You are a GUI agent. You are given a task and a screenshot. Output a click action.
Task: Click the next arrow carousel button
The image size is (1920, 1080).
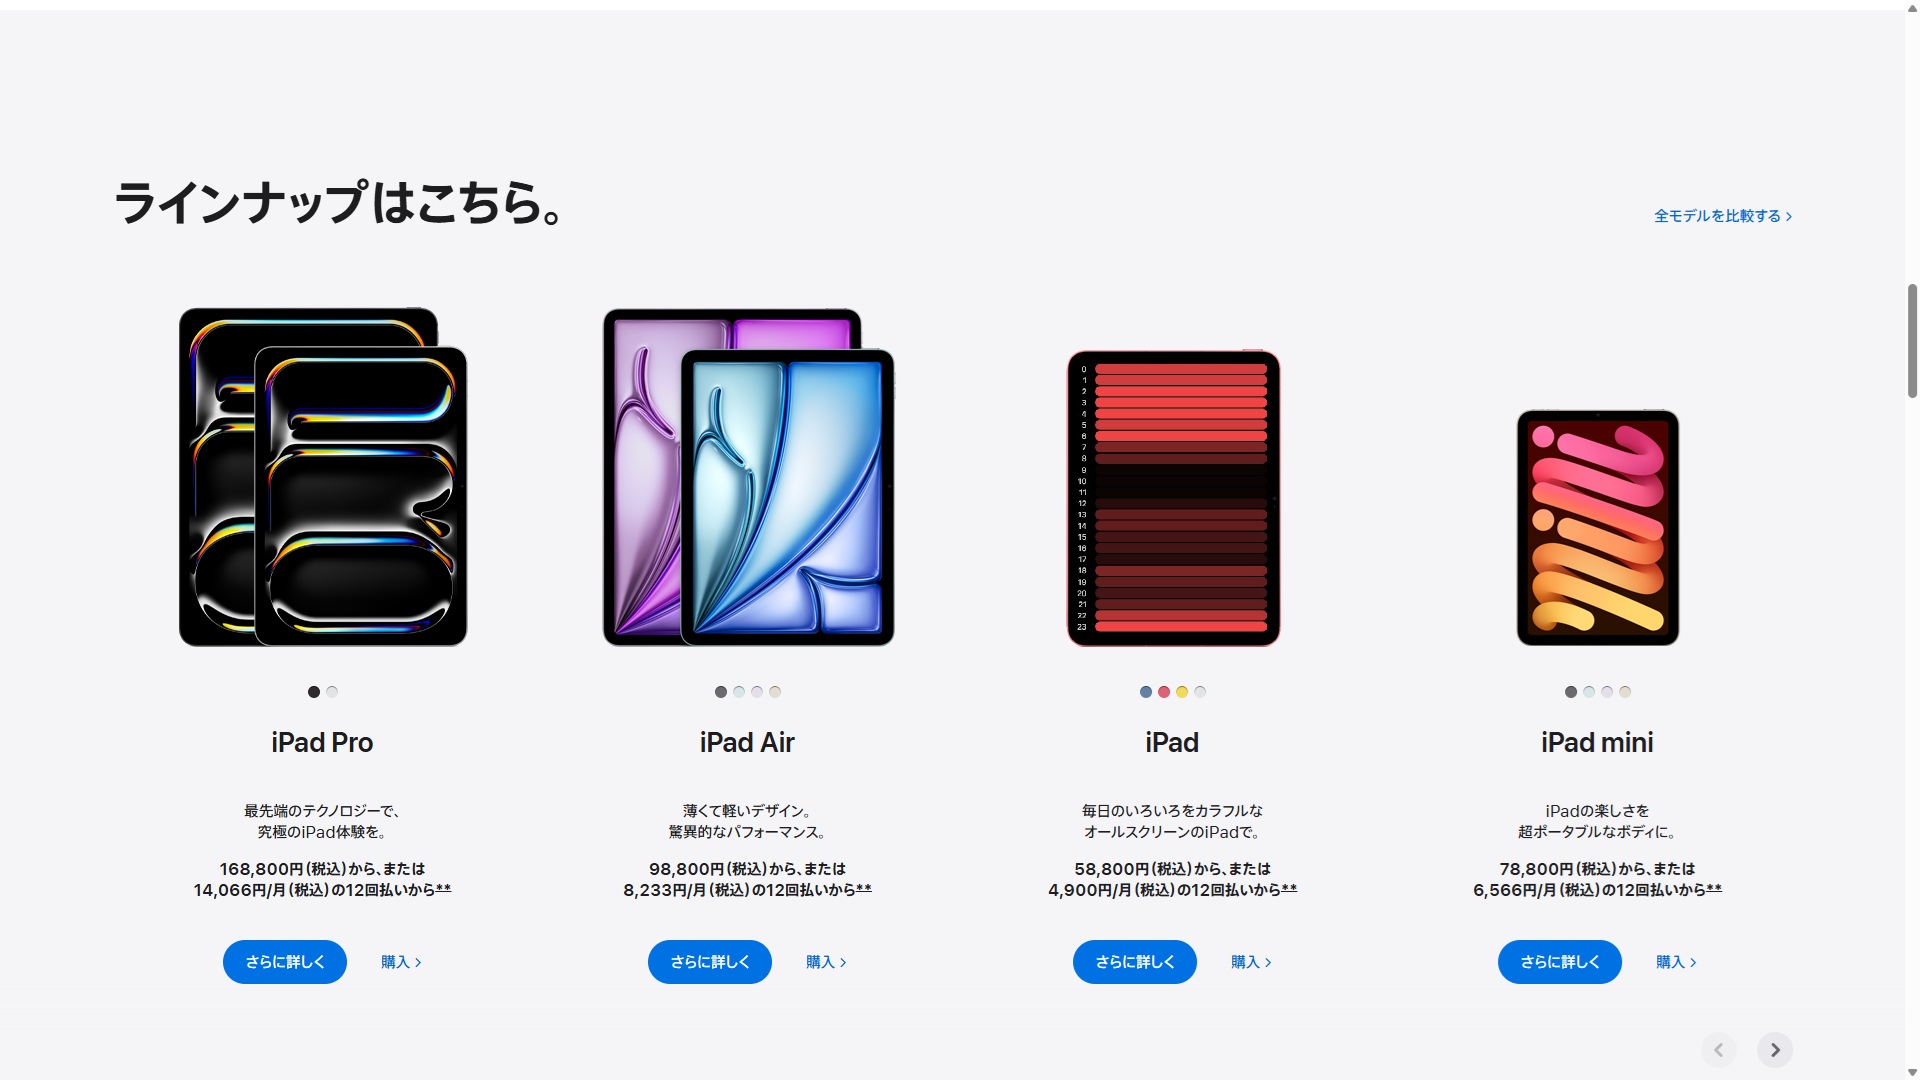tap(1775, 1050)
